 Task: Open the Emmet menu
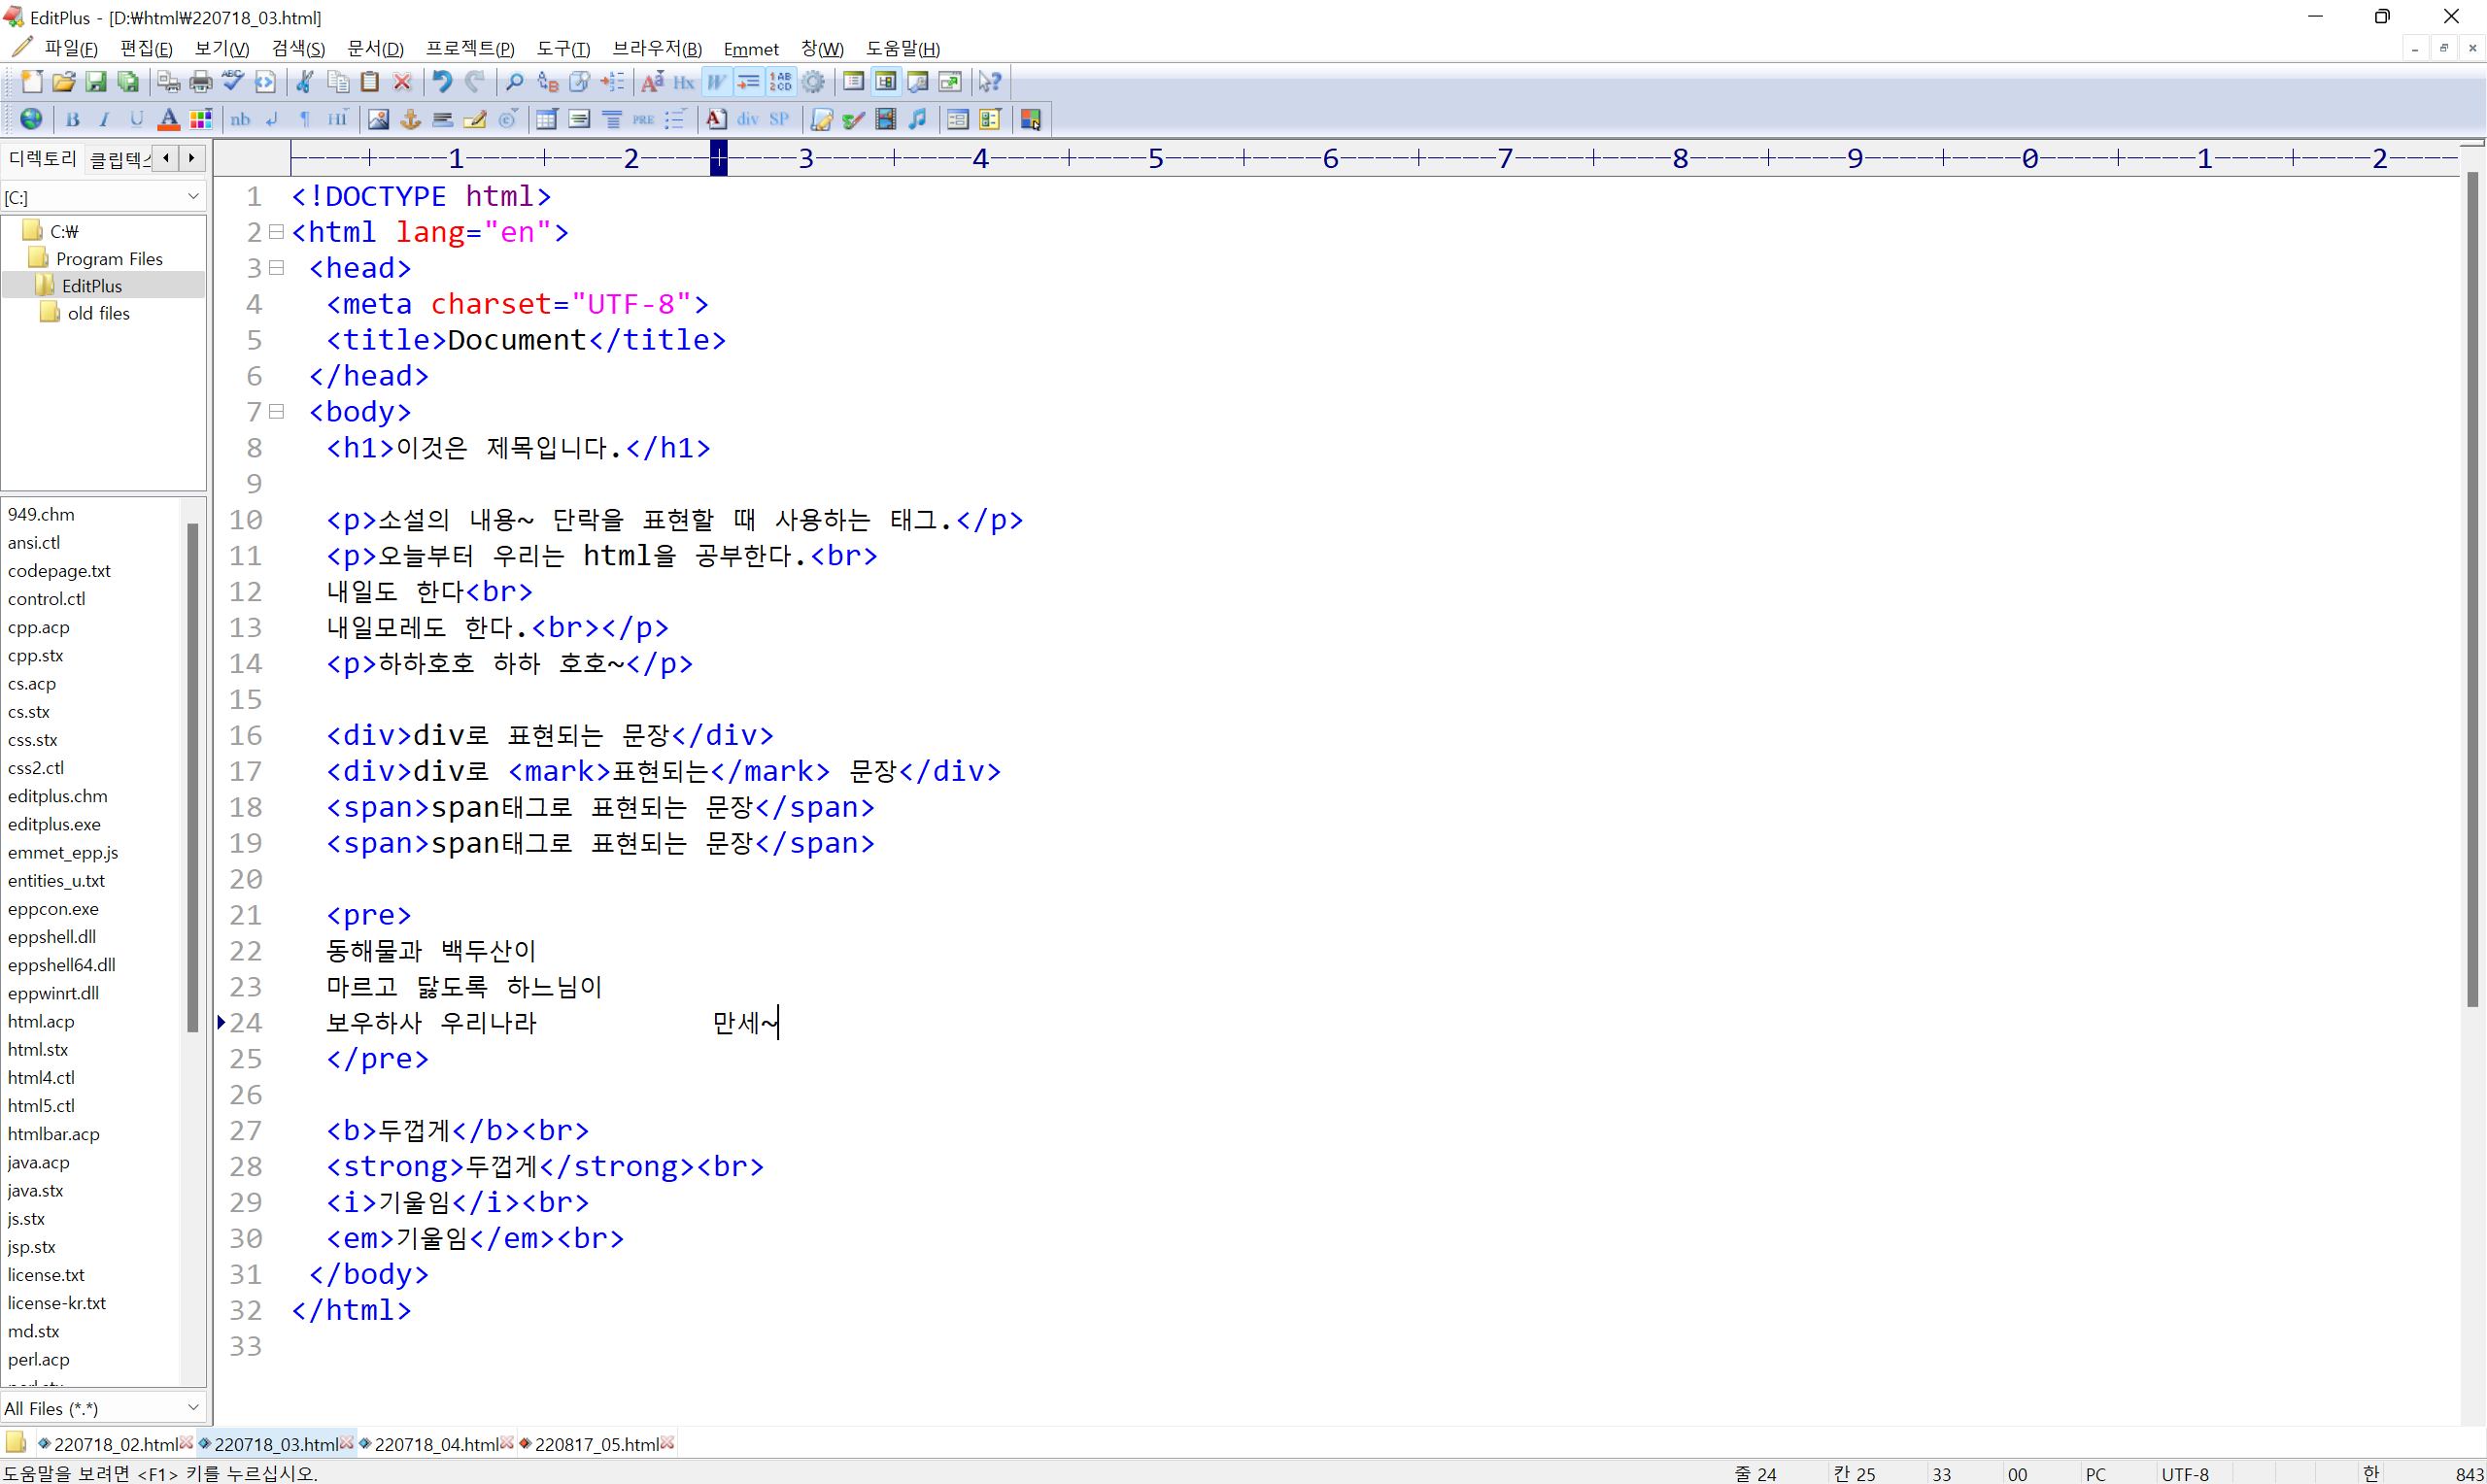(750, 49)
